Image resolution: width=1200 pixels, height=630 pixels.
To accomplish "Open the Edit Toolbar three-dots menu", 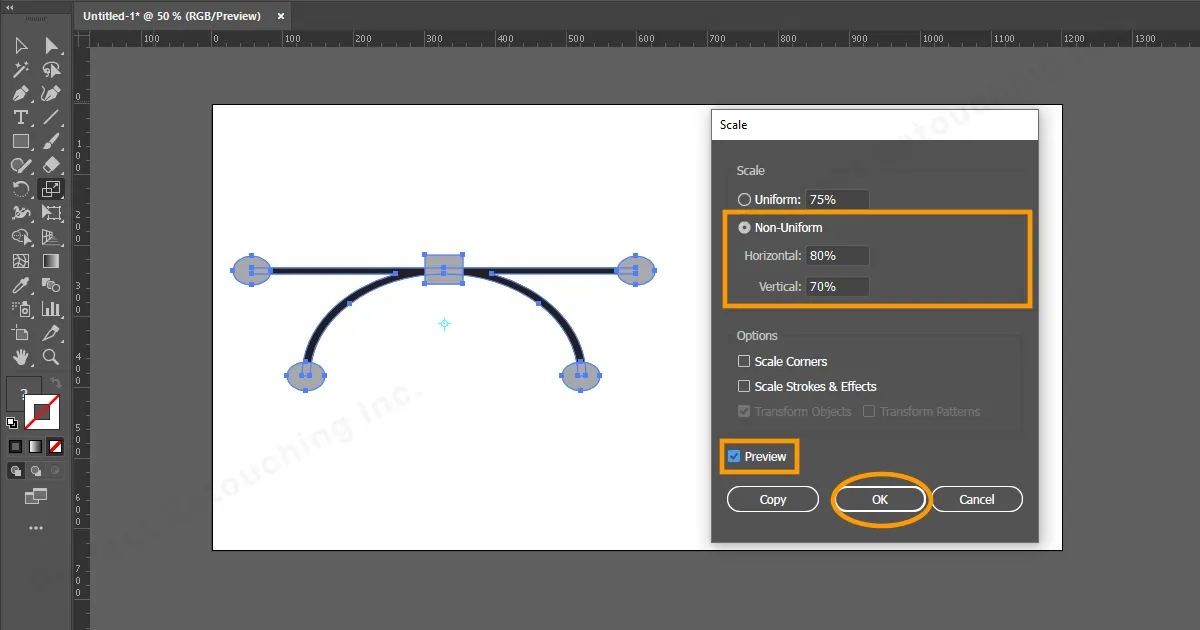I will point(36,527).
